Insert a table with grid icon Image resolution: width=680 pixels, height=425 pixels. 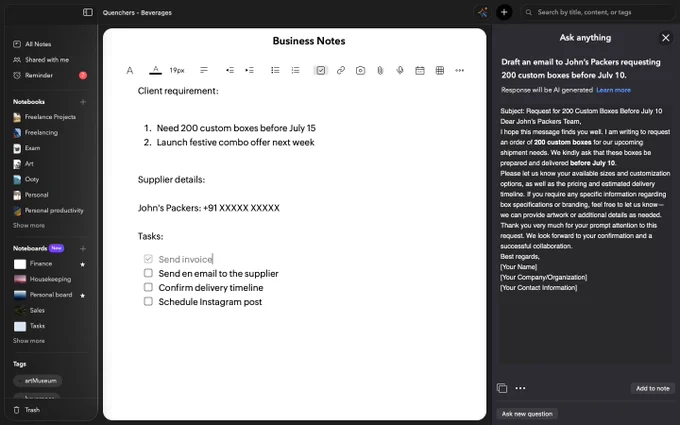tap(440, 70)
